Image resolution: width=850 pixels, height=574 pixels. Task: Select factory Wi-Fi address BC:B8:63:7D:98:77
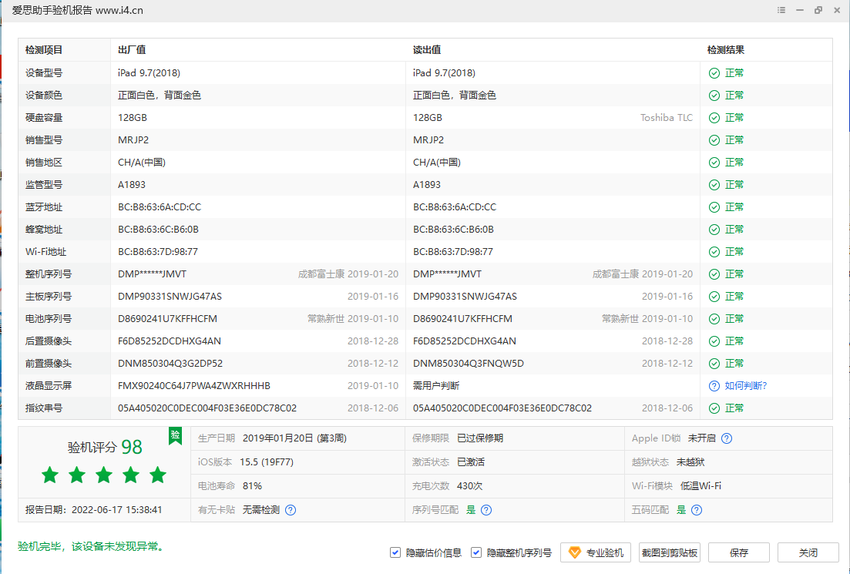(158, 252)
